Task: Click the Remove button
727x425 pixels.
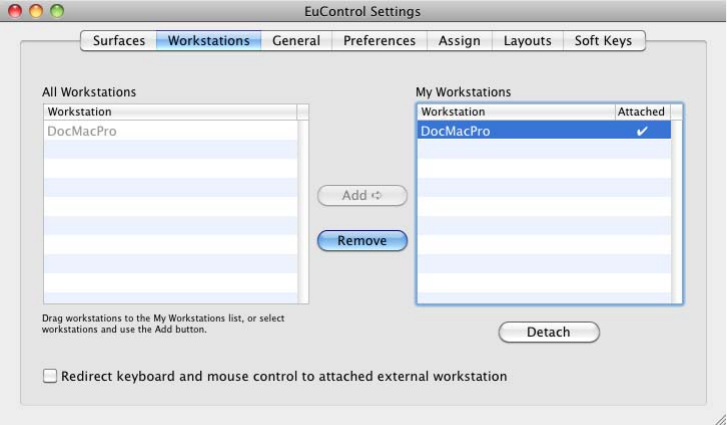Action: [x=362, y=240]
